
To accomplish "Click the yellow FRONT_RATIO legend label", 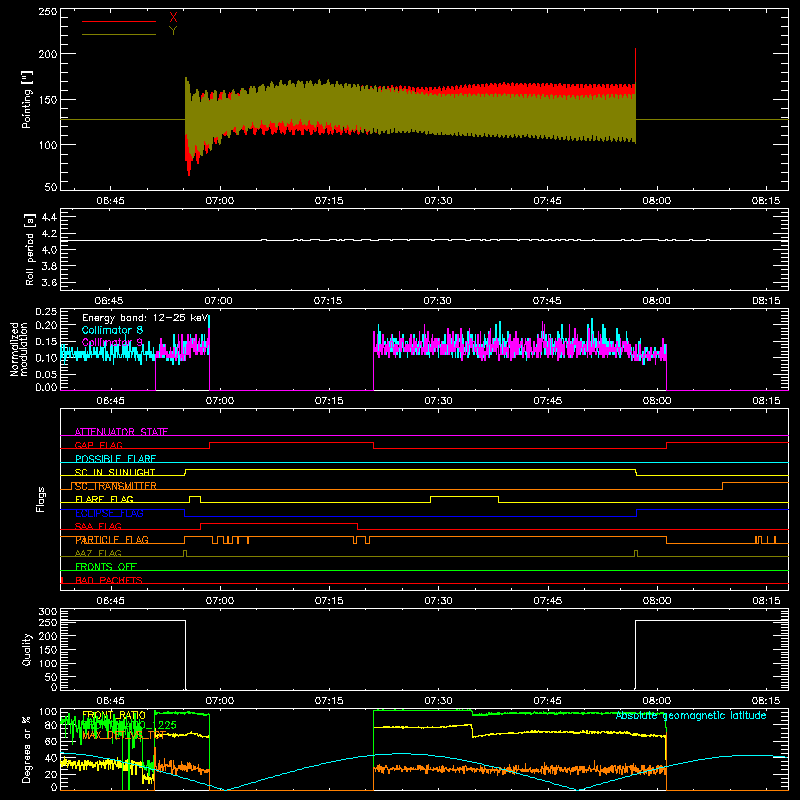I will pyautogui.click(x=114, y=715).
